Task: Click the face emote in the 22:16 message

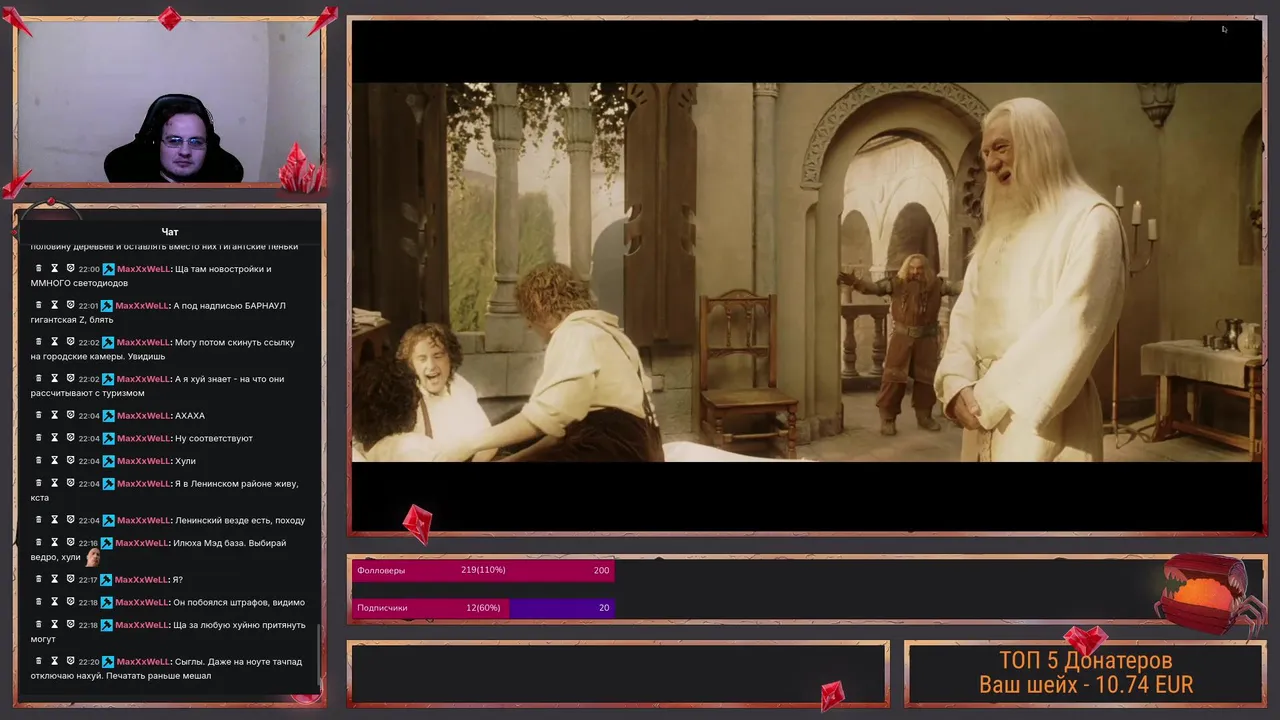Action: tap(93, 557)
